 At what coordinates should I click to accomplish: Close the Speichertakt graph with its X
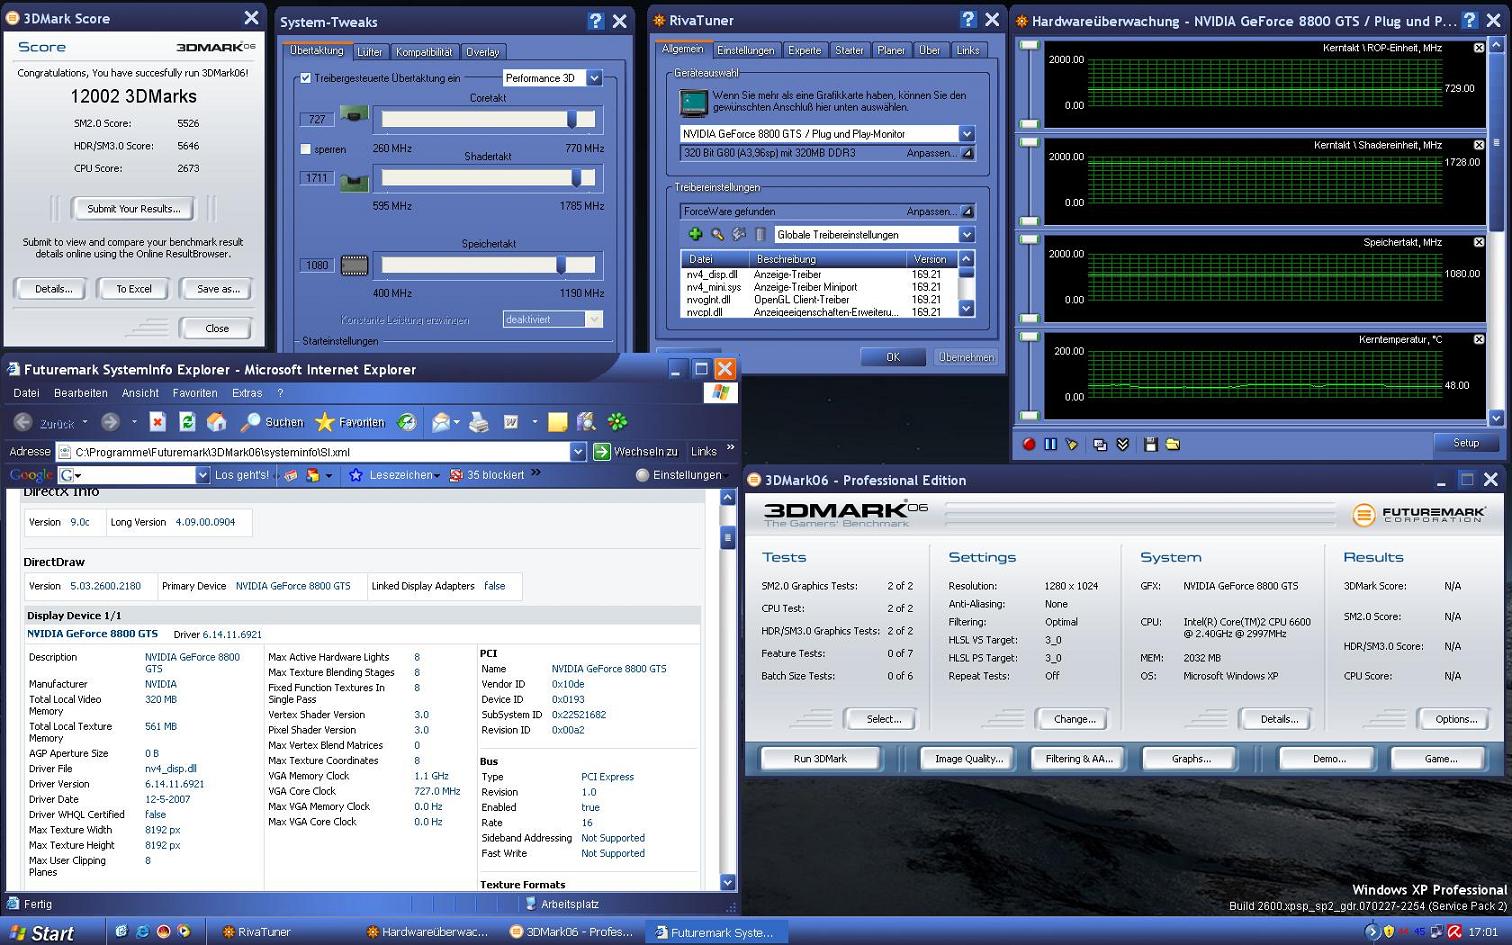(1479, 242)
